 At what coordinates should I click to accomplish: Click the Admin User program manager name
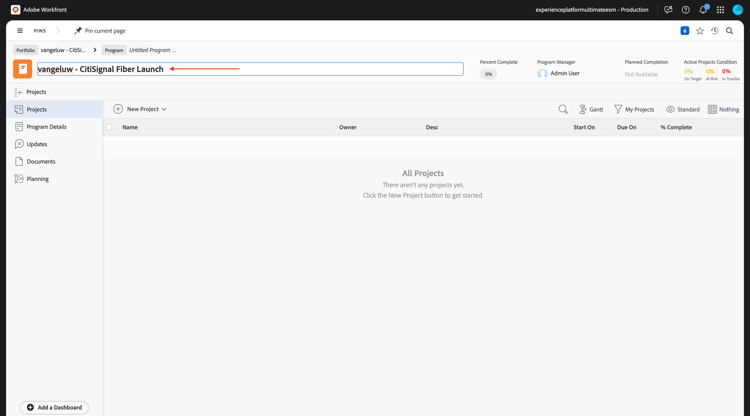click(x=565, y=74)
